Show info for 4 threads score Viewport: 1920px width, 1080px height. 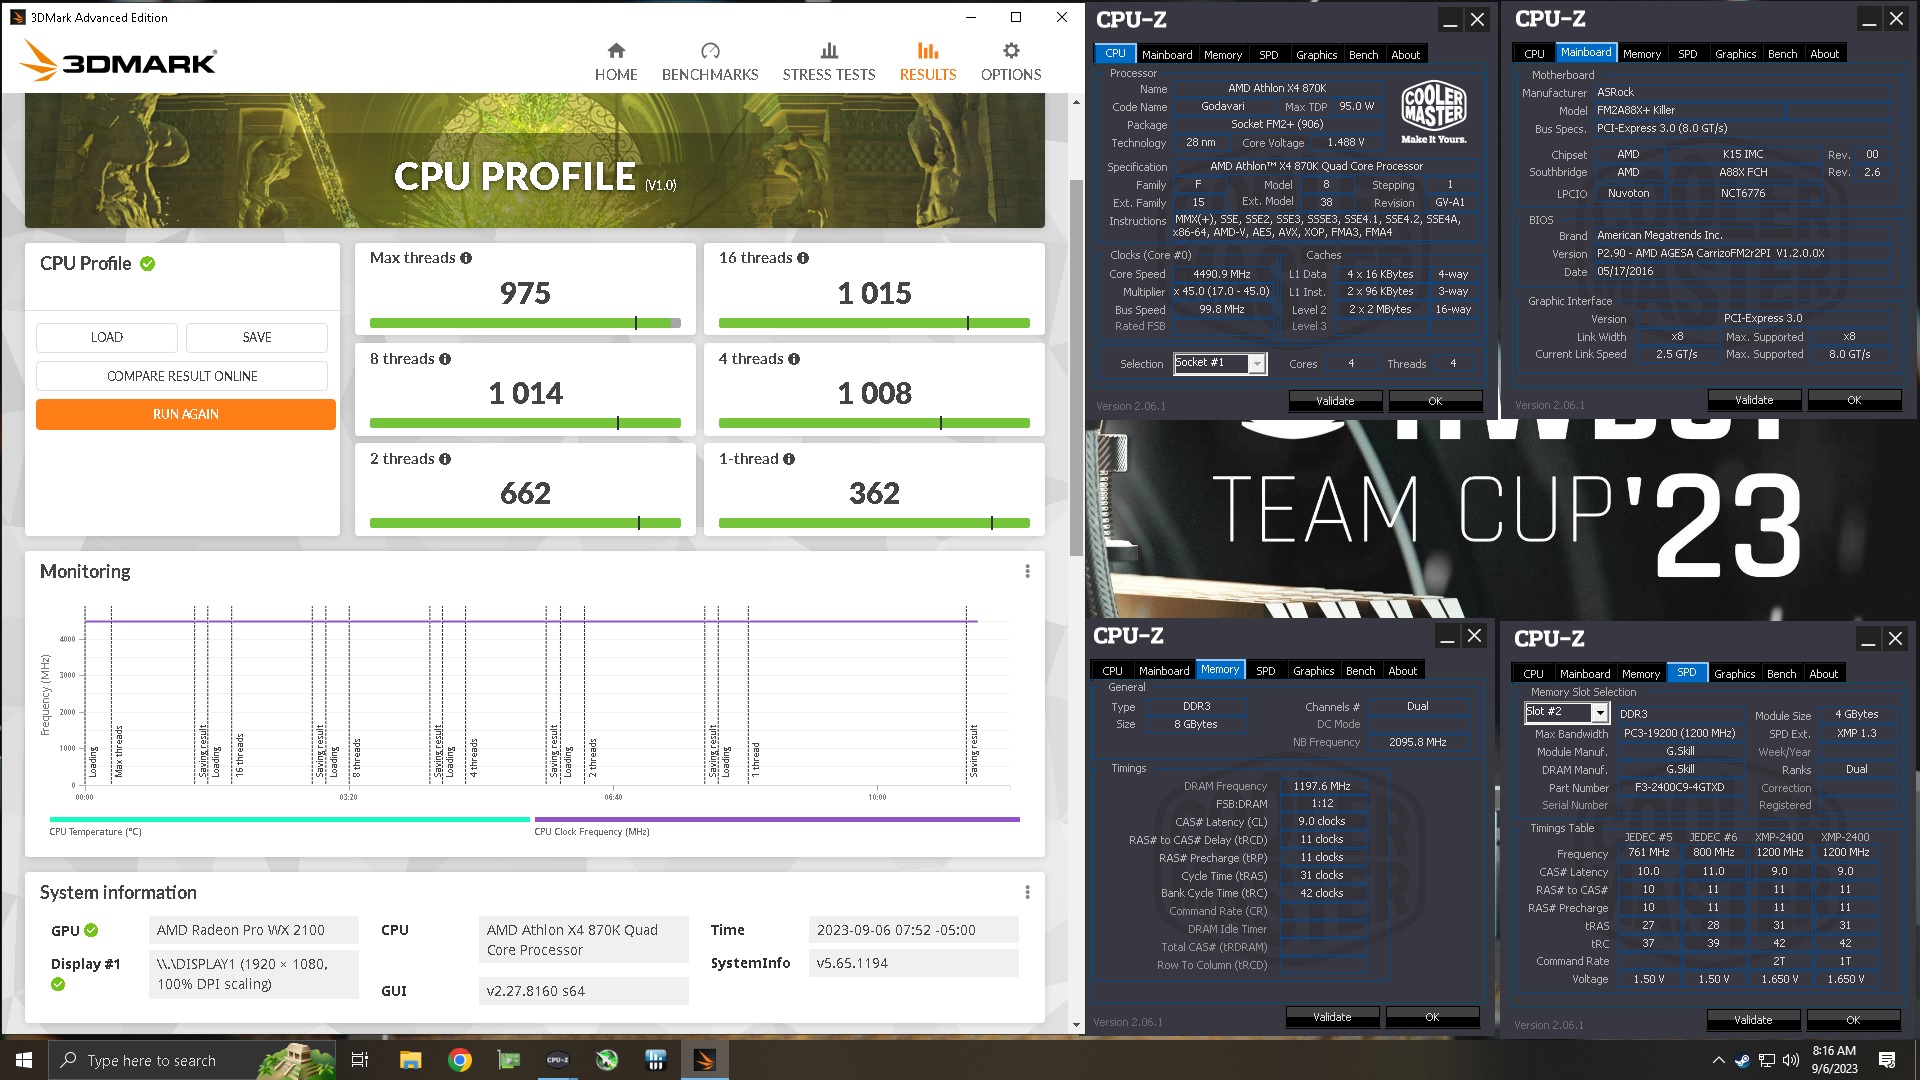(x=794, y=359)
